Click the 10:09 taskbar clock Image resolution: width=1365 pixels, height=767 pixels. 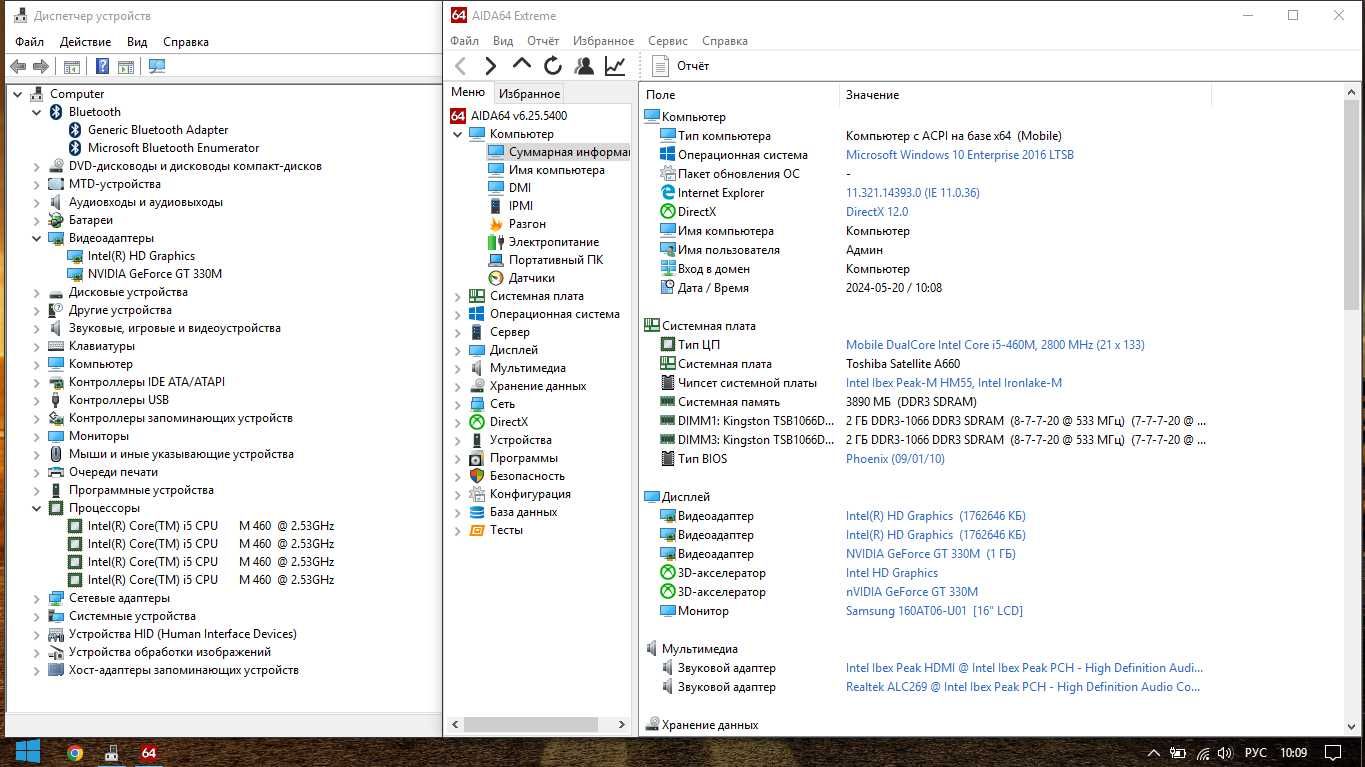coord(1293,753)
